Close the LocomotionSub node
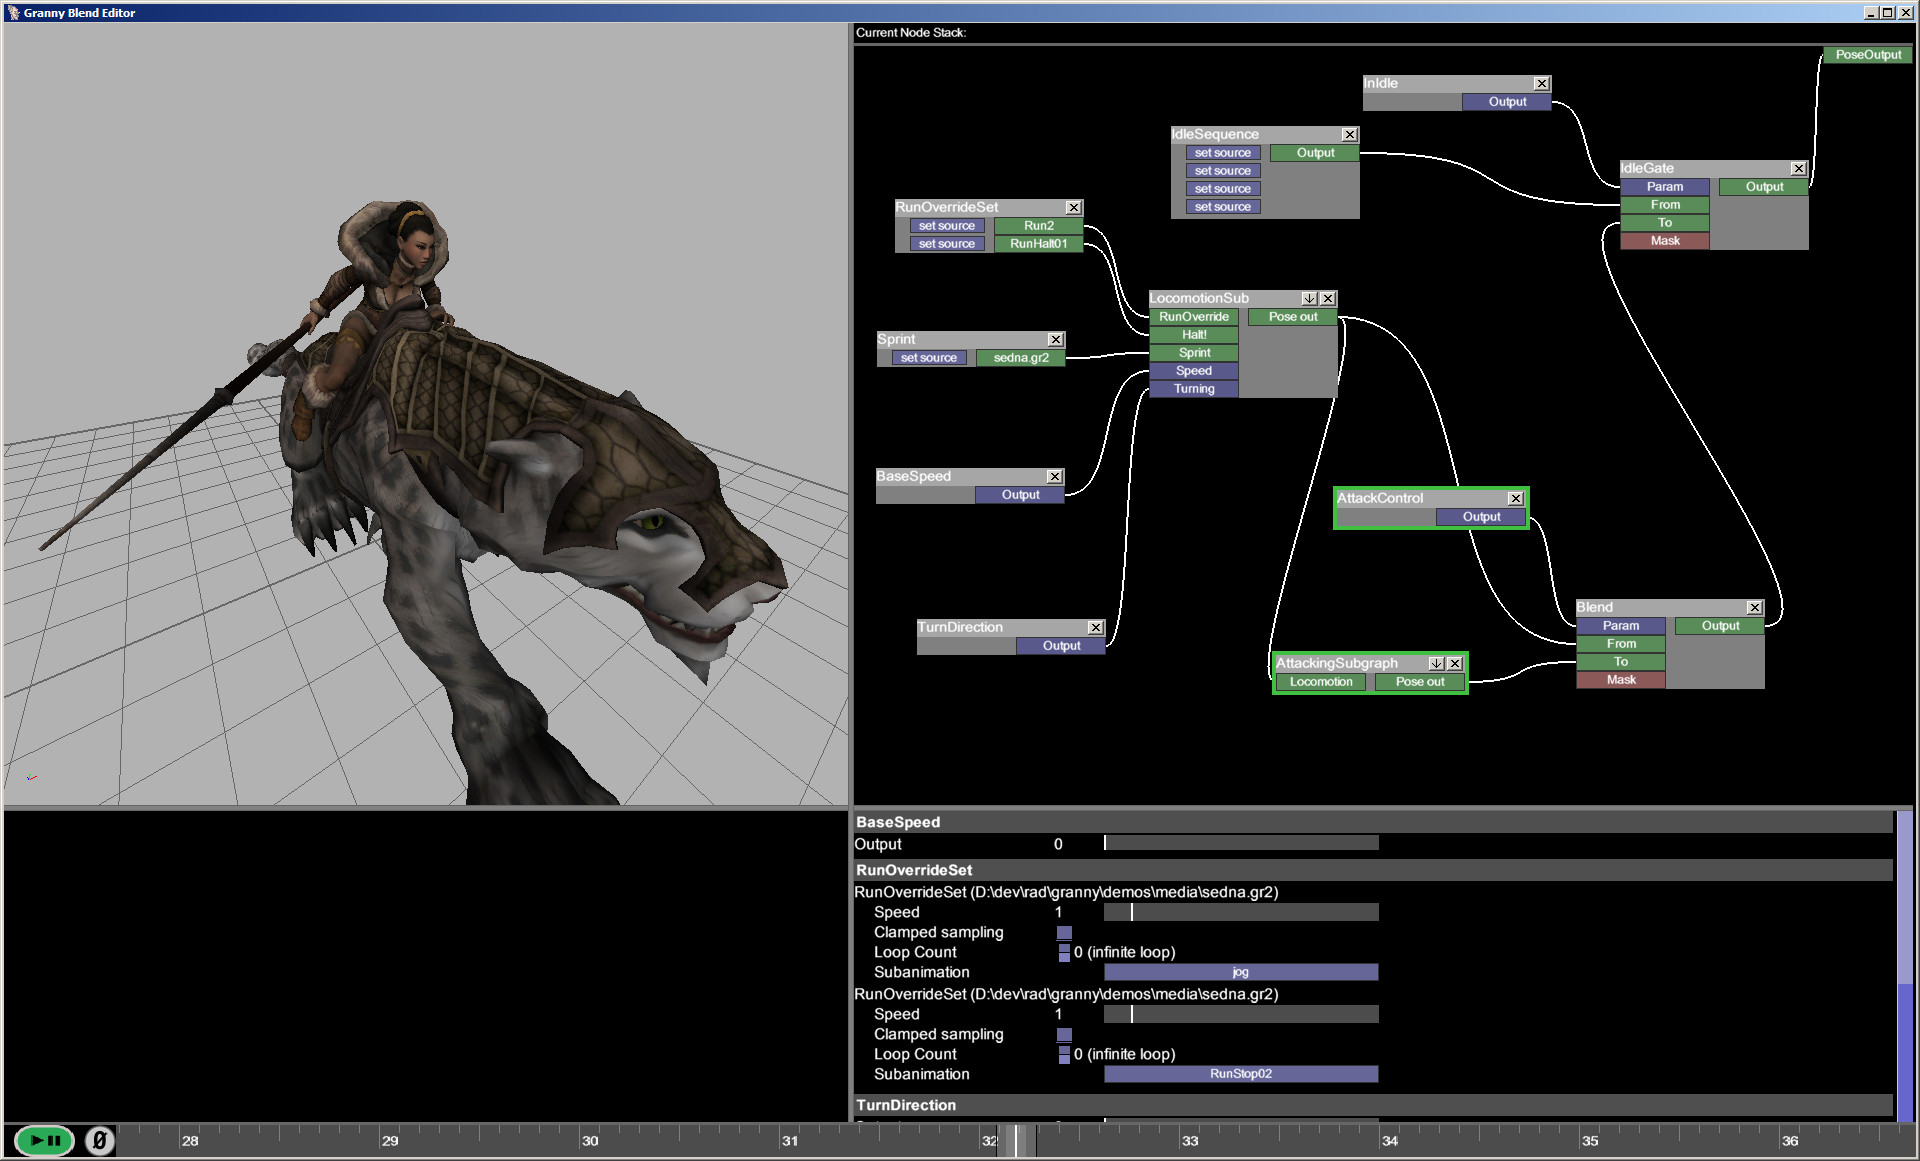 point(1327,299)
